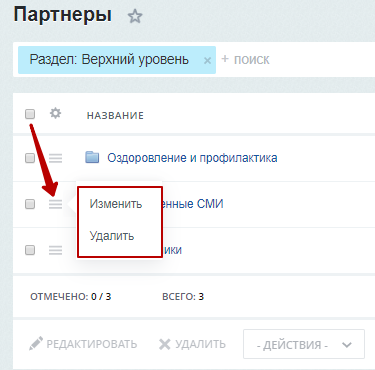
Task: Sort by the НАЗВАНИЕ column header
Action: [115, 116]
